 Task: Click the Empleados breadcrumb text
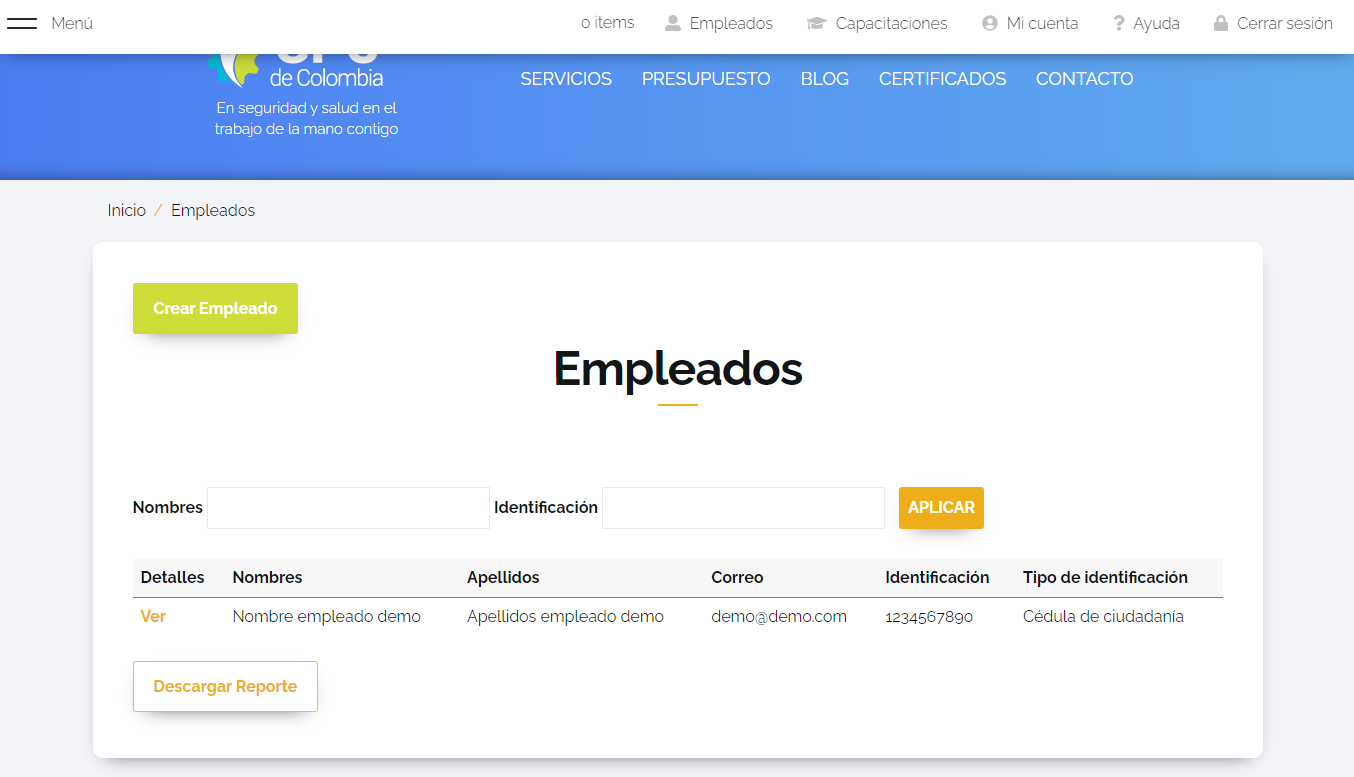[x=213, y=211]
